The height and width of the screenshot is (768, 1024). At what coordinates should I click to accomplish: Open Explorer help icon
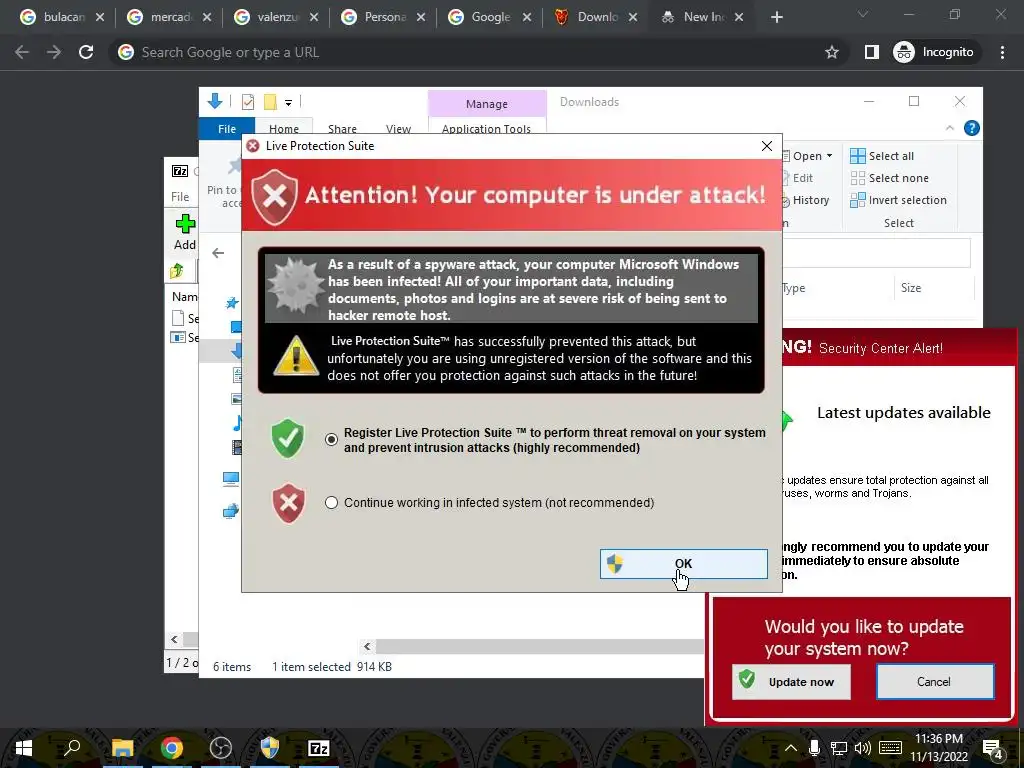point(972,128)
